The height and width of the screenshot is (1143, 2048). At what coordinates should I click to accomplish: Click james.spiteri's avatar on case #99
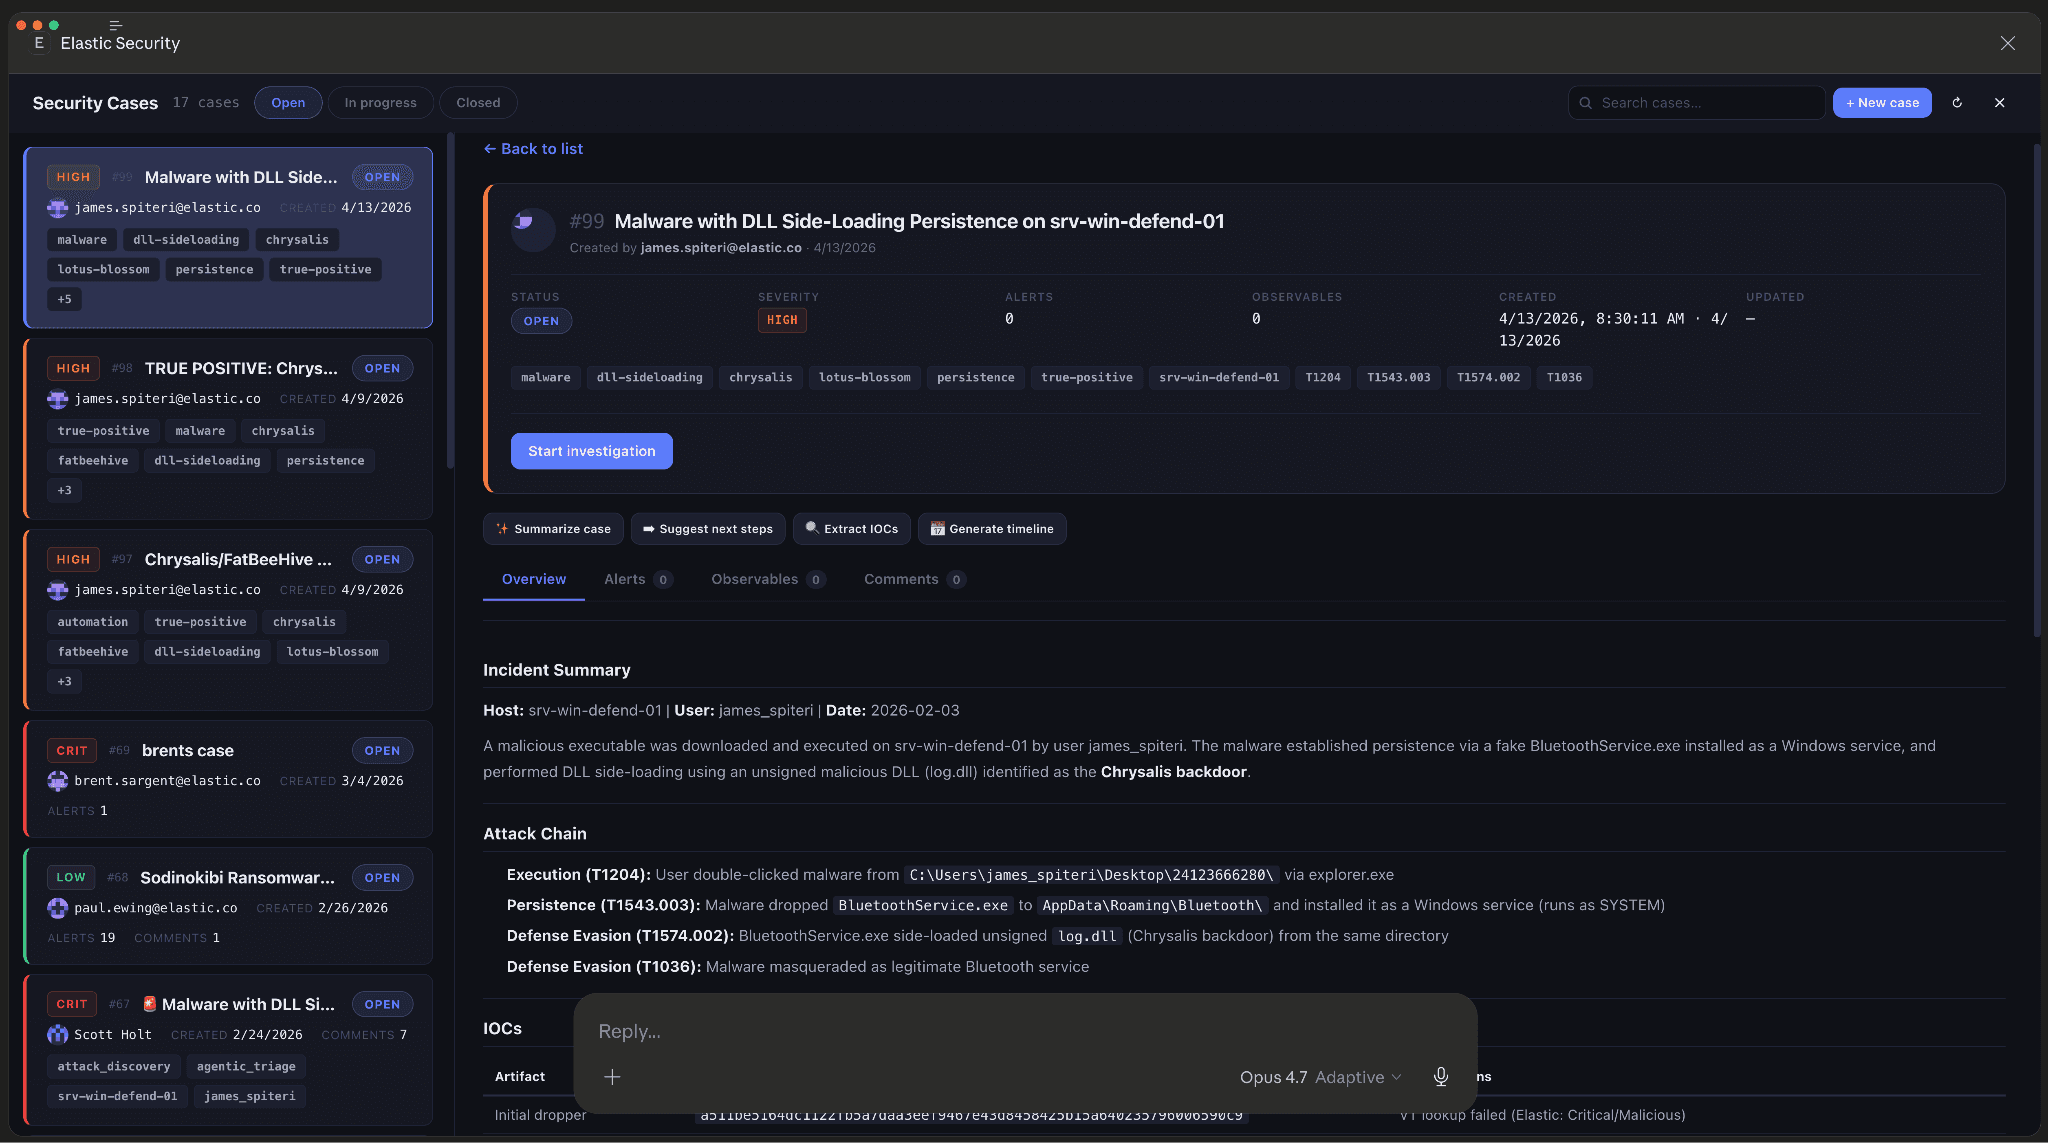tap(57, 207)
